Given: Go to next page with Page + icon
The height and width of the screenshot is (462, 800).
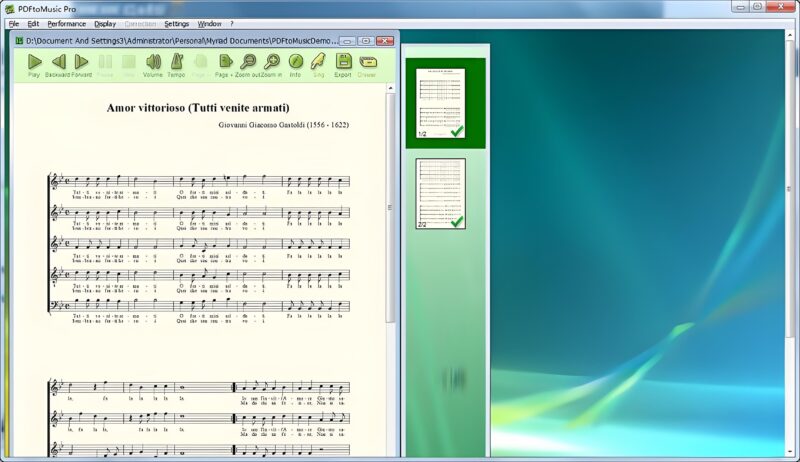Looking at the screenshot, I should 224,62.
